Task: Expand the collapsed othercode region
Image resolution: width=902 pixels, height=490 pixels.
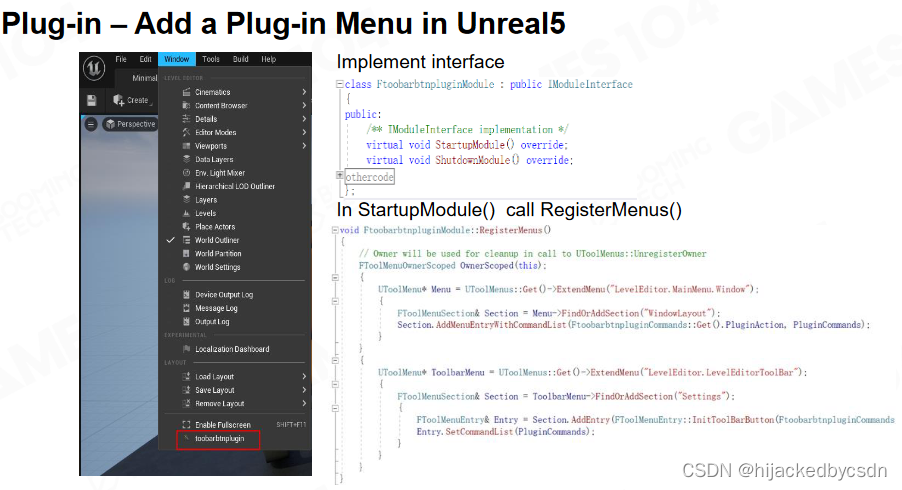Action: click(x=339, y=175)
